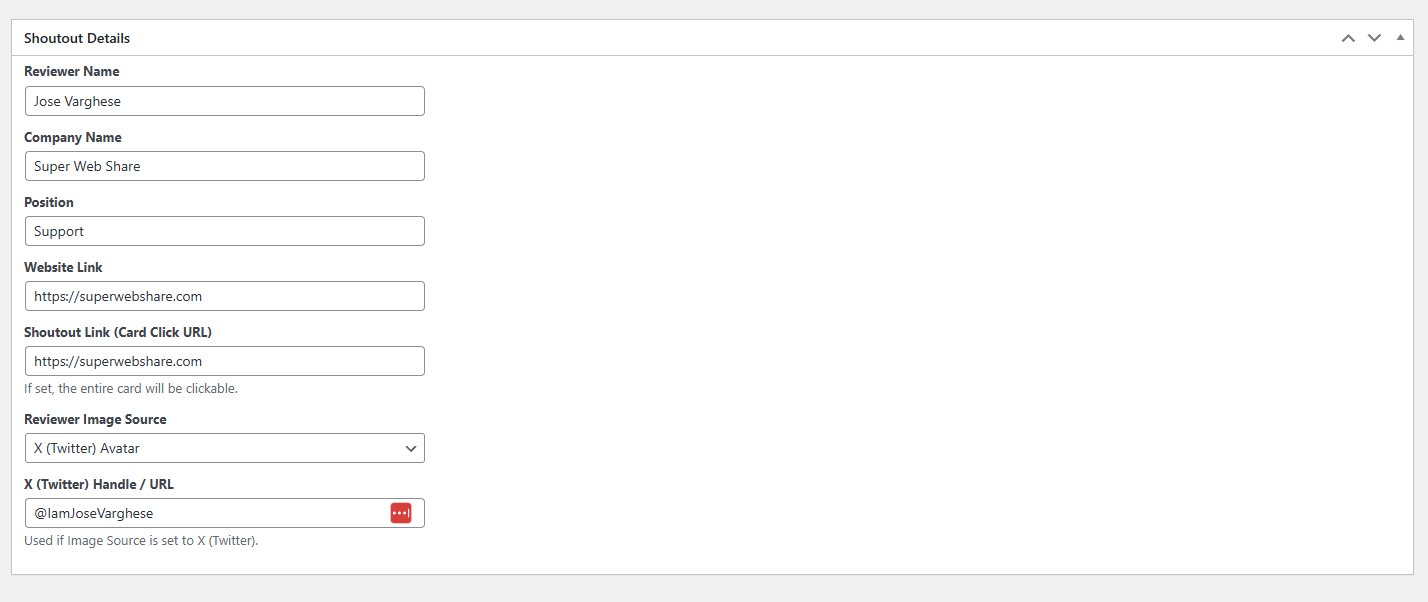1428x602 pixels.
Task: Open the Reviewer Image Source dropdown
Action: (225, 448)
